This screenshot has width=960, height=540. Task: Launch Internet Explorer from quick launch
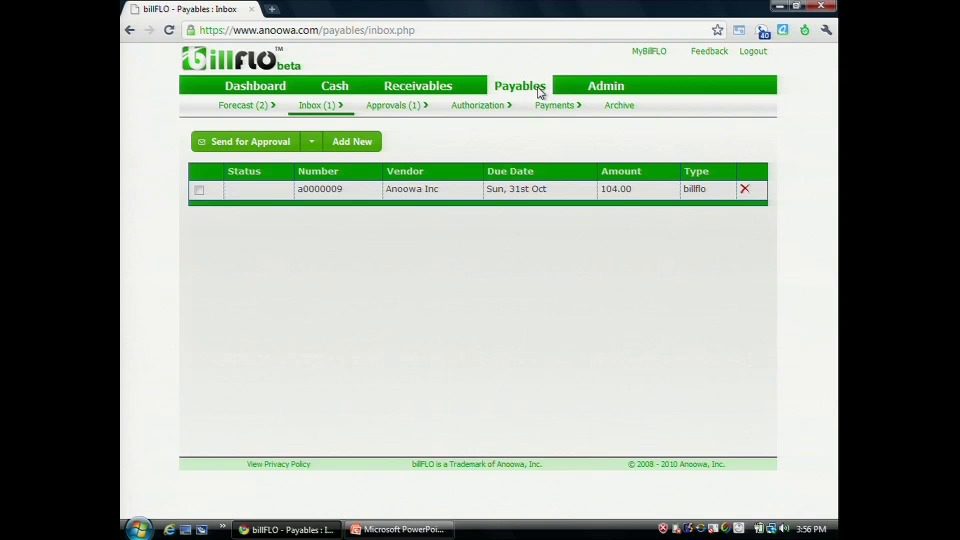coord(170,530)
